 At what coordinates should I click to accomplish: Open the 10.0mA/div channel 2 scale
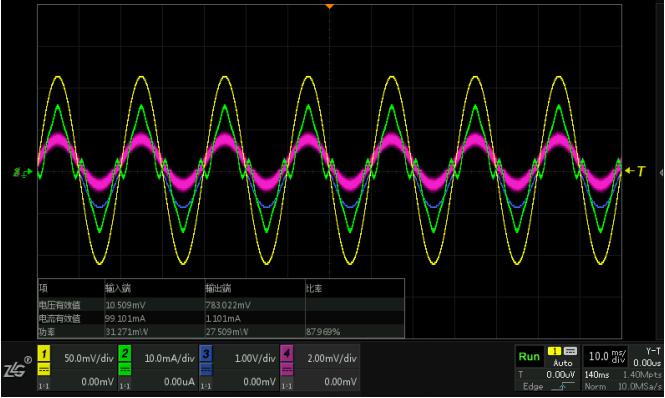(x=170, y=358)
